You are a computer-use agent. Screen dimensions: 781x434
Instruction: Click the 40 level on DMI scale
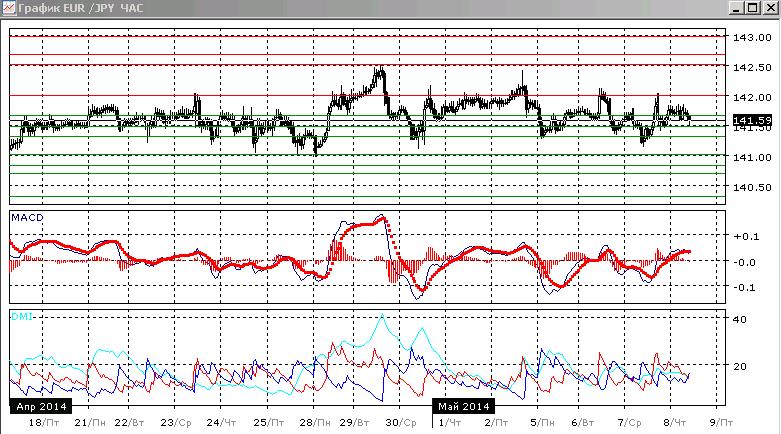[740, 319]
